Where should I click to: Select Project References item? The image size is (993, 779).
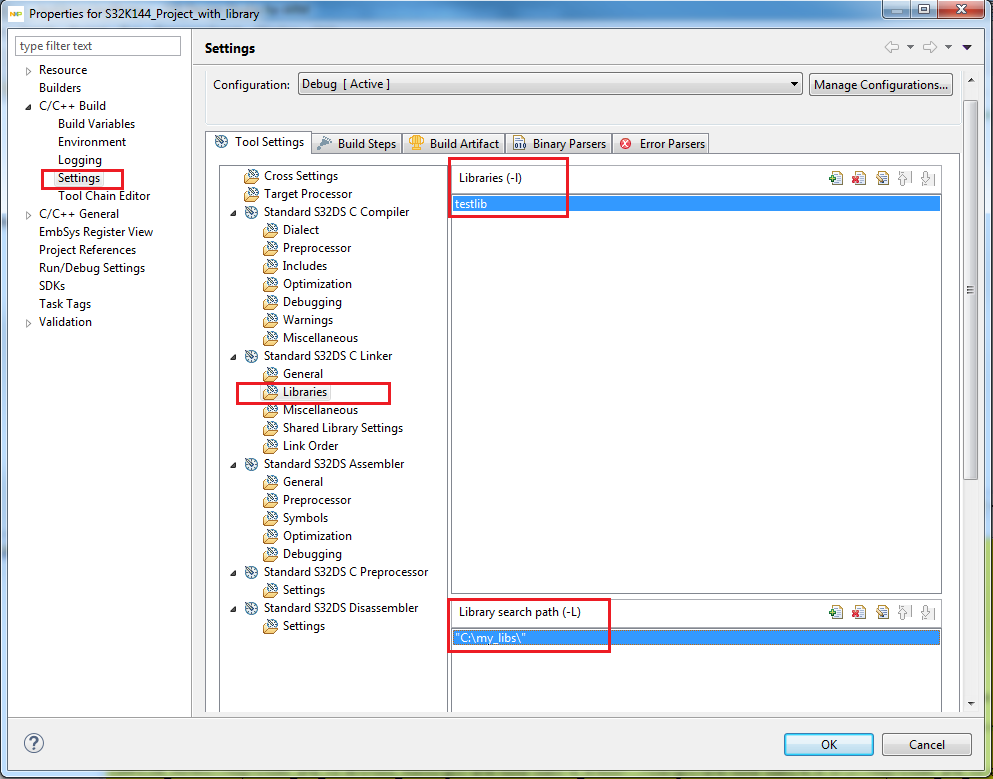click(87, 250)
